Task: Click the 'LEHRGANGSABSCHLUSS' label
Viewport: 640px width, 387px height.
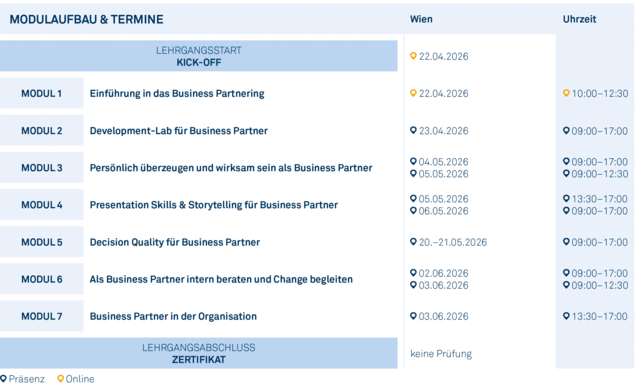Action: [x=199, y=347]
